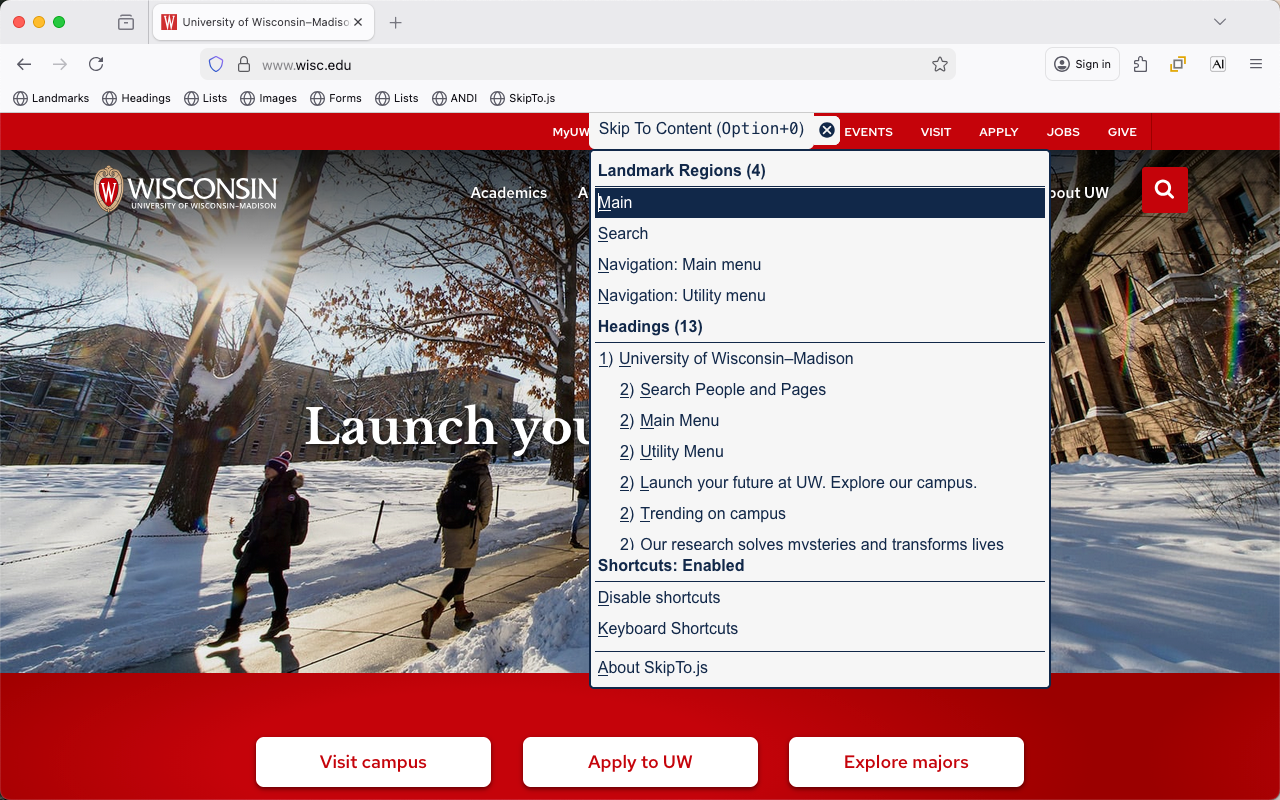Open the Skip To Content menu button

(701, 130)
